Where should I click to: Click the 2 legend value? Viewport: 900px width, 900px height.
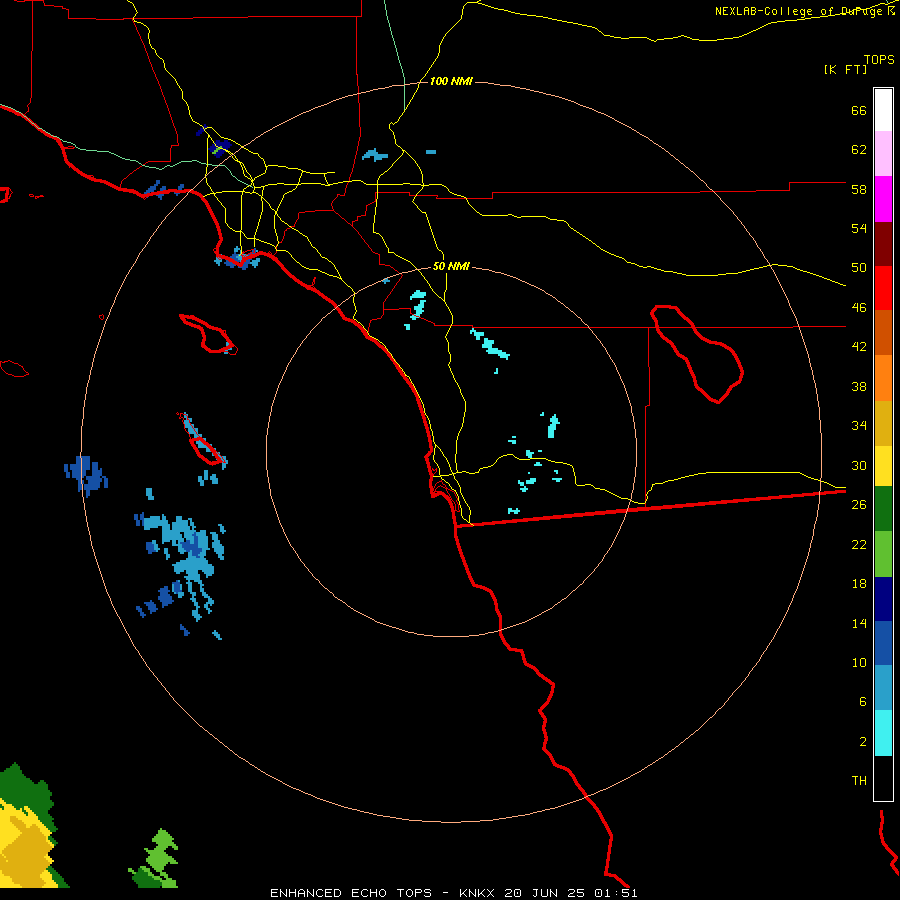[863, 742]
